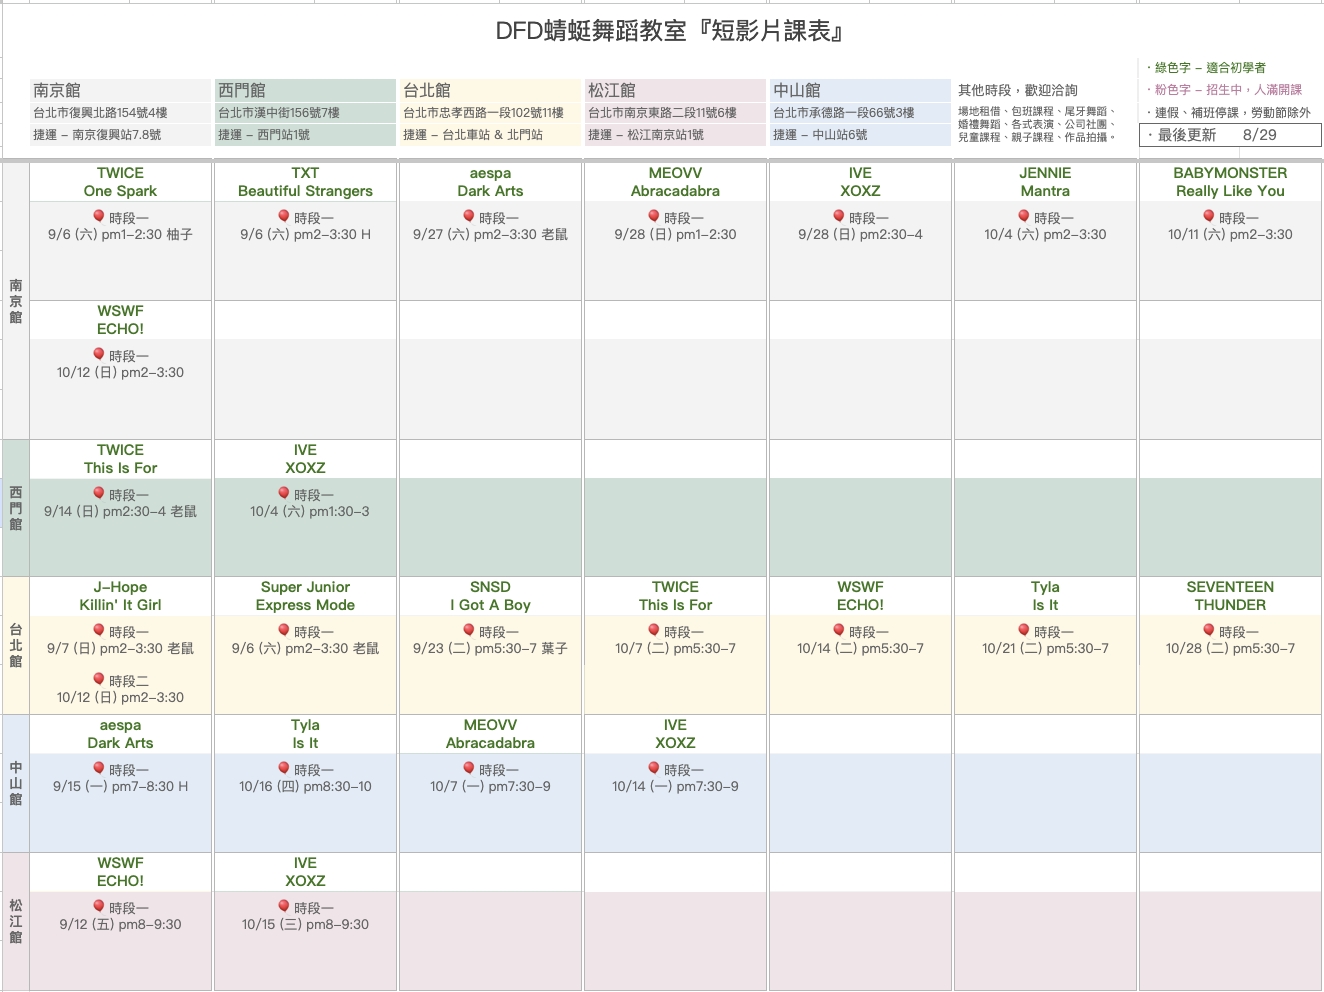
Task: Click the address 台北市漢中街156號7樓
Action: pos(279,113)
